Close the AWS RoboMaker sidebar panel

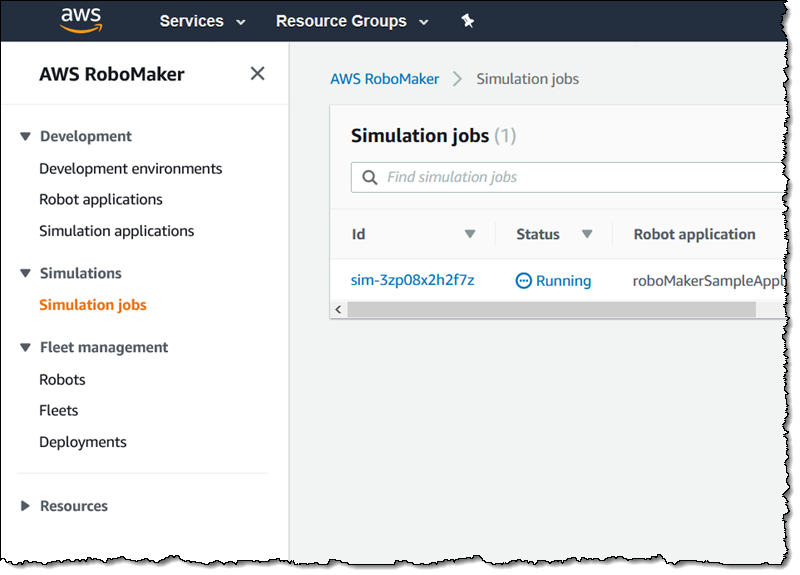click(257, 73)
